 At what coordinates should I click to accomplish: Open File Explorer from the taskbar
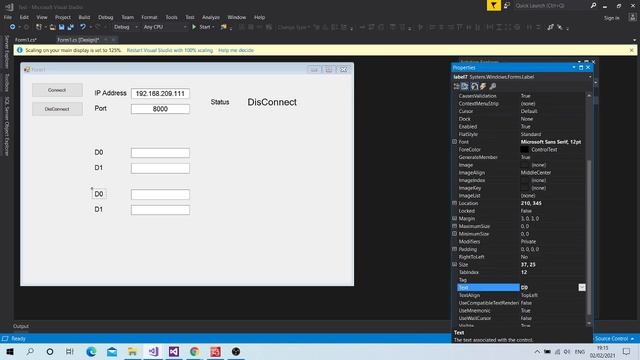[132, 351]
